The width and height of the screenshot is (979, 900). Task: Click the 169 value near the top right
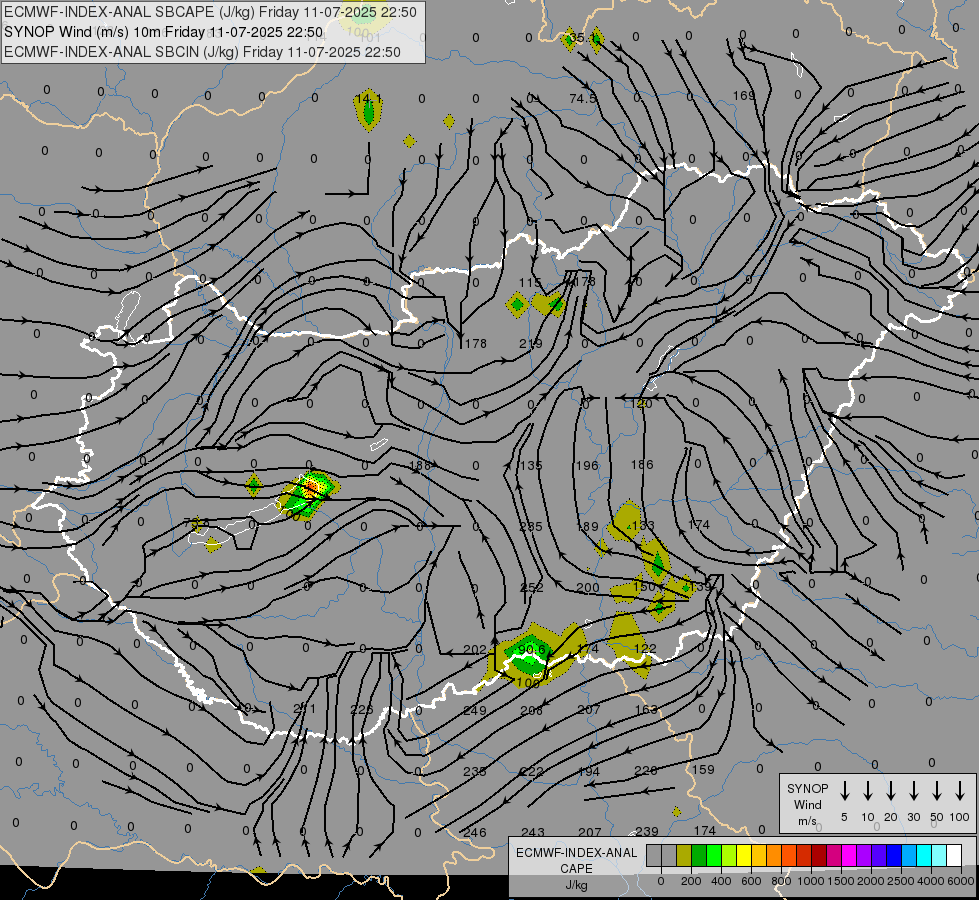coord(744,96)
